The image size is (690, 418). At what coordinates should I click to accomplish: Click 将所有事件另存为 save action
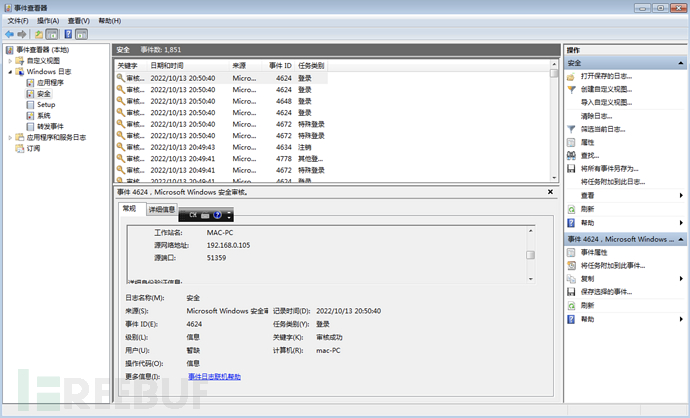tap(609, 169)
